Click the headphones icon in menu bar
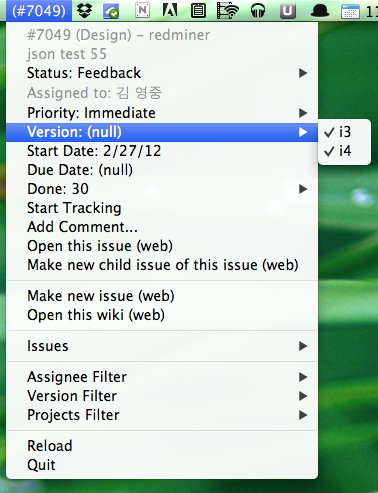Screen dimensions: 378x493 (x=258, y=11)
